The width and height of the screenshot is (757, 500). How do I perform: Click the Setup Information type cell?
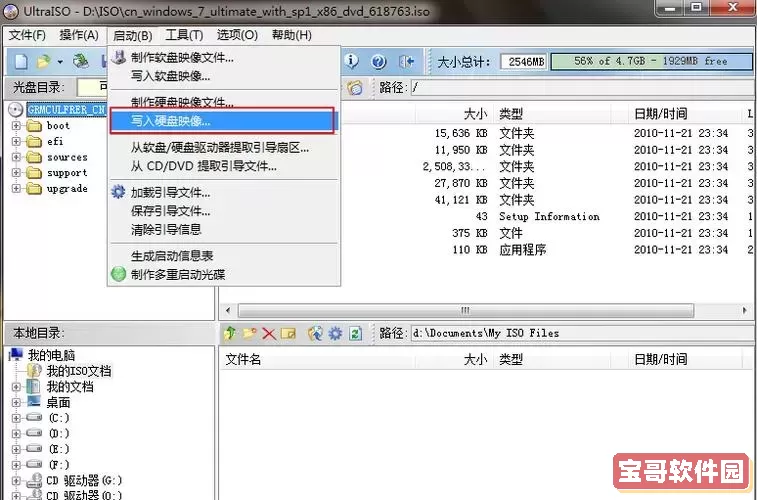click(549, 216)
